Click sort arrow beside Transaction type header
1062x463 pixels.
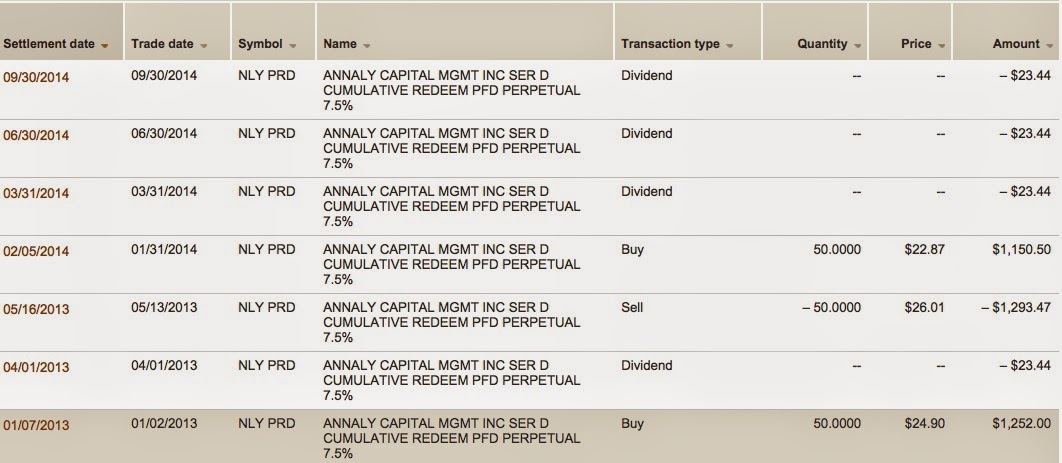pyautogui.click(x=730, y=46)
